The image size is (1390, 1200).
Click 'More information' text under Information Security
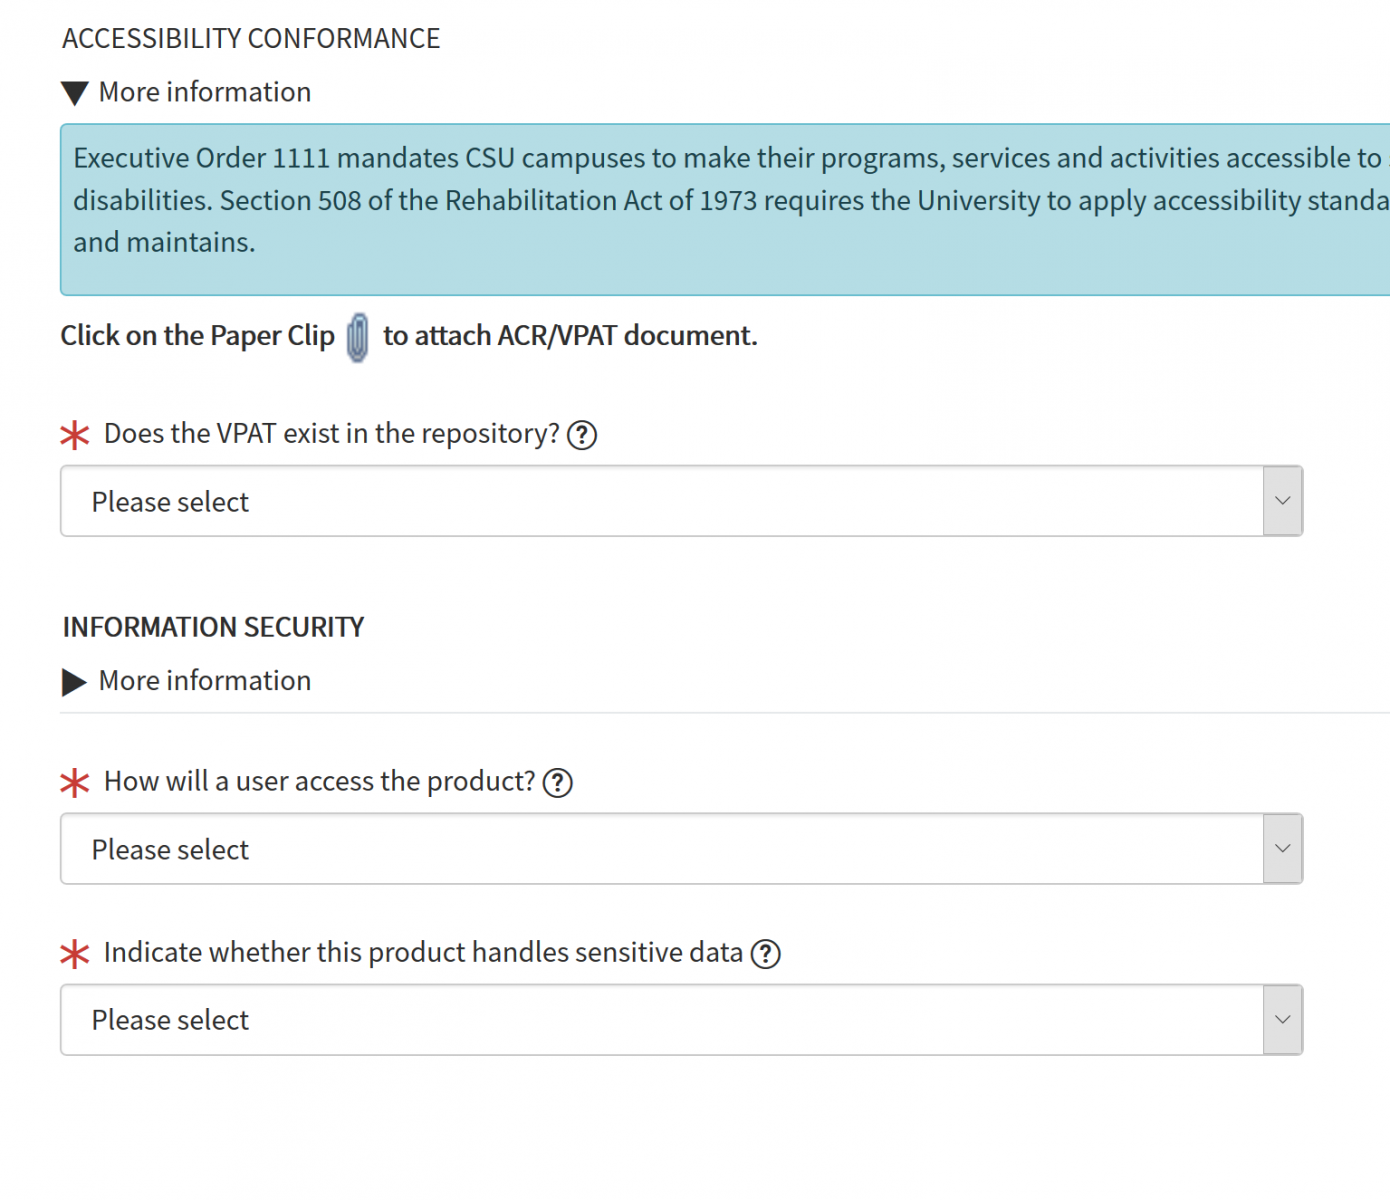click(205, 681)
